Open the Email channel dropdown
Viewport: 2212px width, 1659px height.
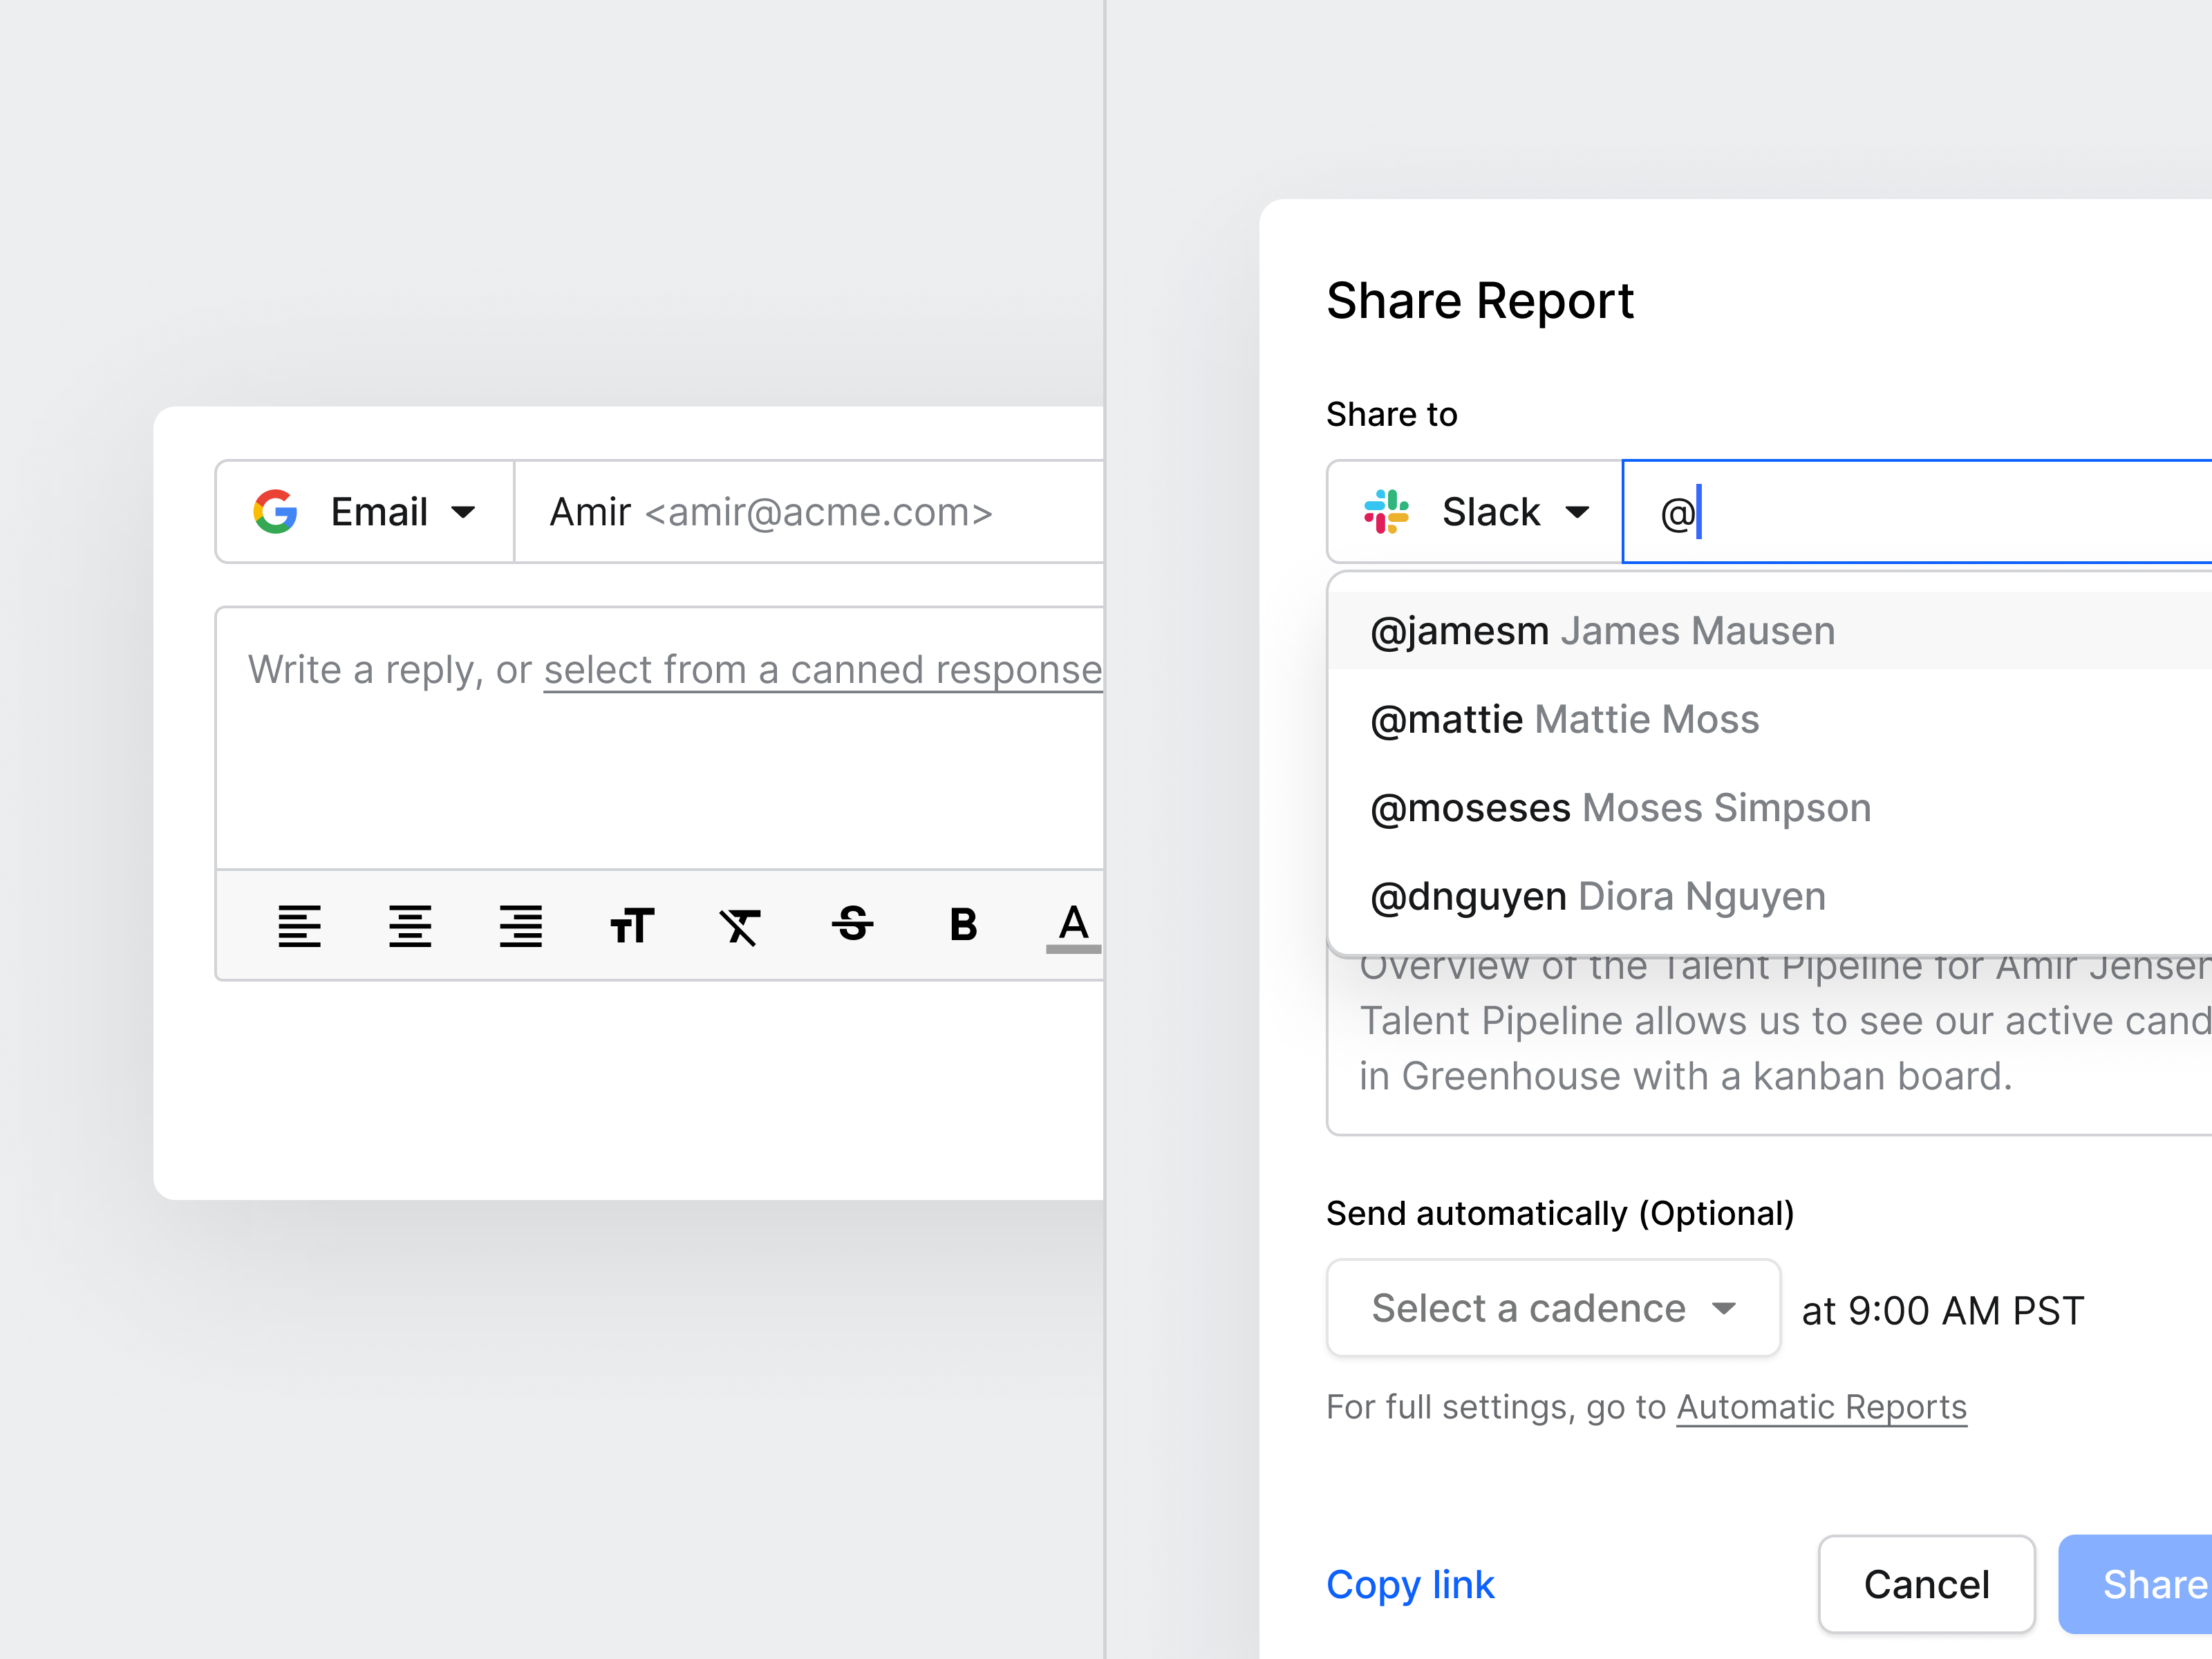pyautogui.click(x=365, y=512)
